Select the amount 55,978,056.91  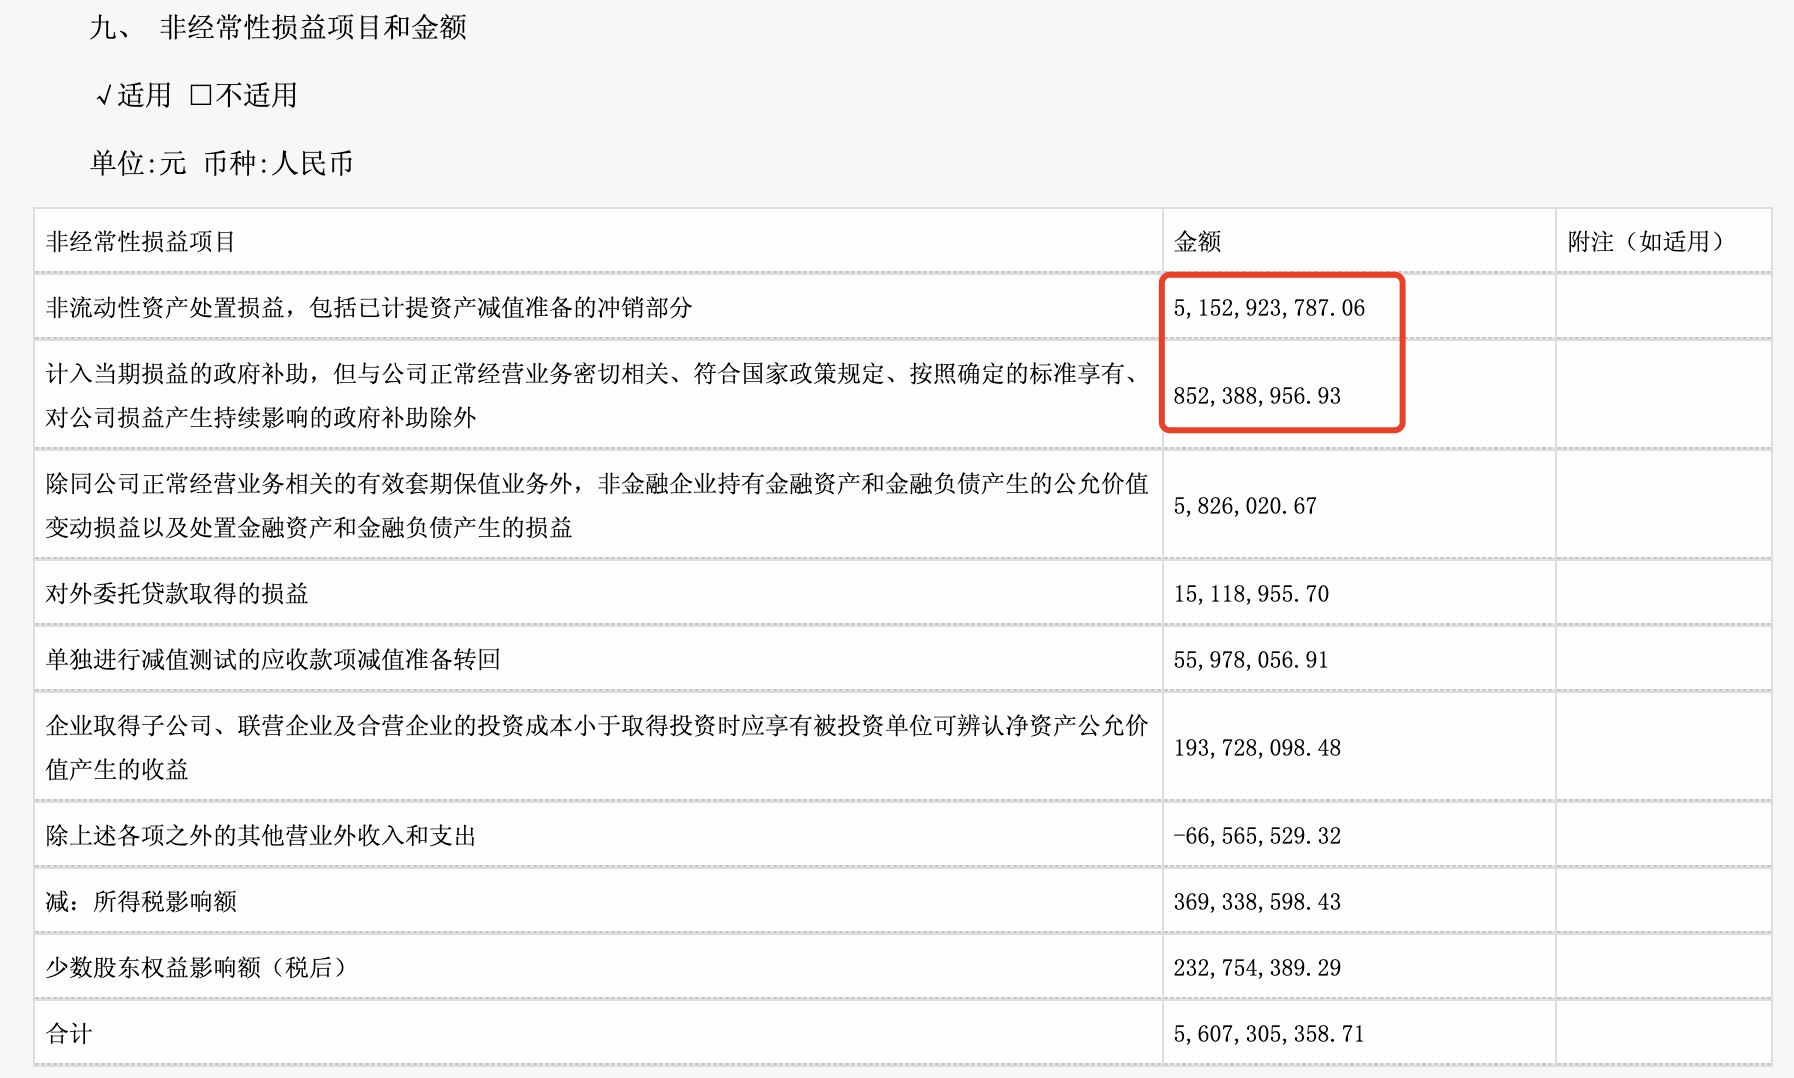1251,659
